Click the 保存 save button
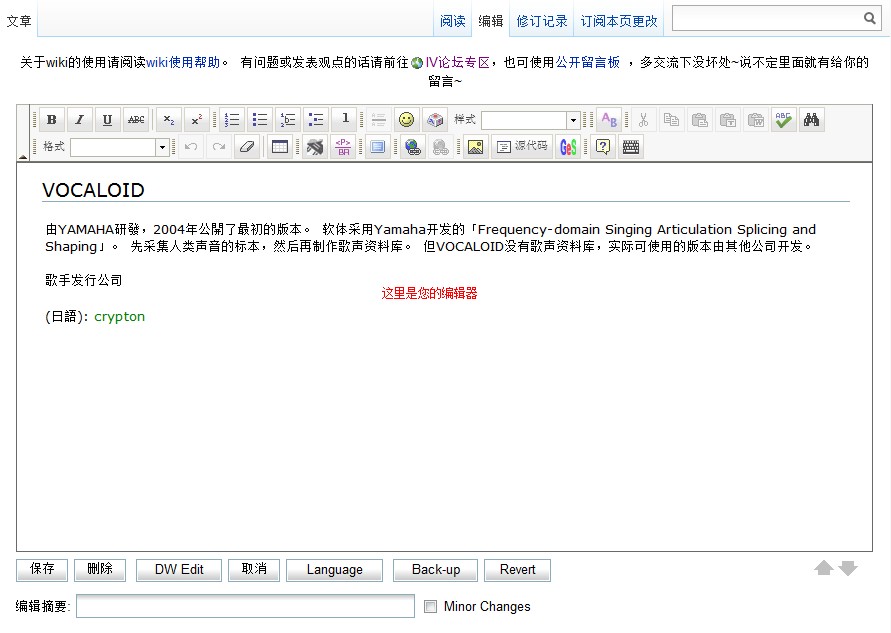The height and width of the screenshot is (633, 891). [x=42, y=569]
